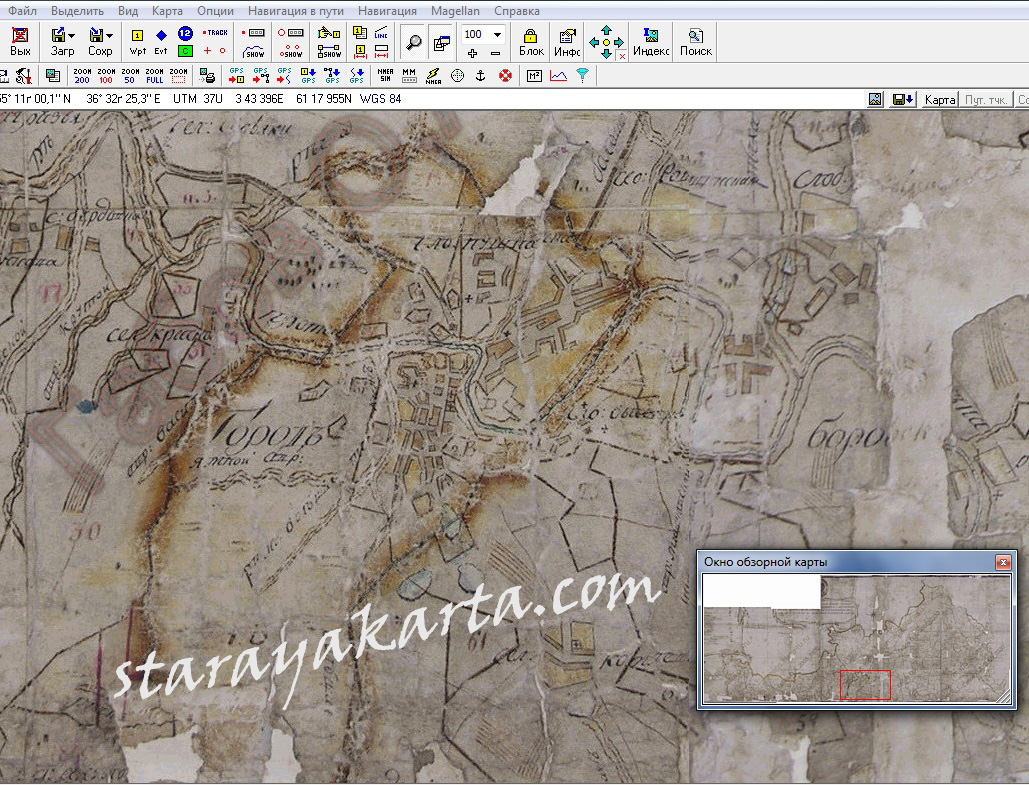Click the Show track icon
The height and width of the screenshot is (785, 1029).
(253, 51)
